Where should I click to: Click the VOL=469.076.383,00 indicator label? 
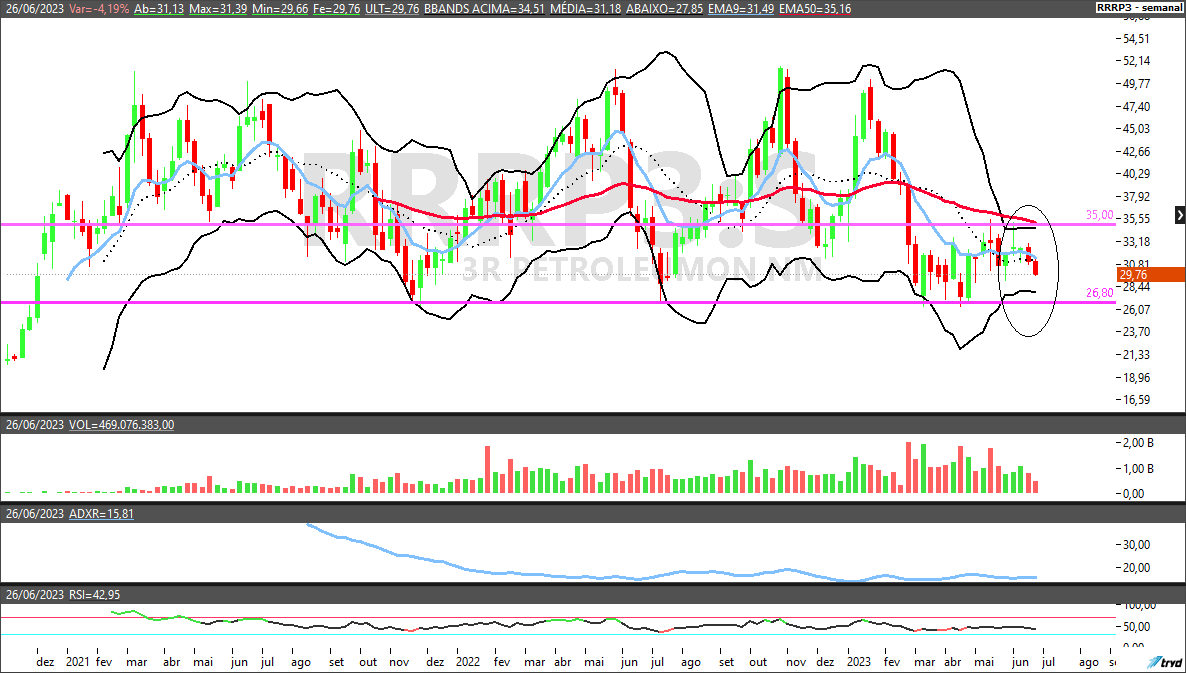(x=121, y=425)
